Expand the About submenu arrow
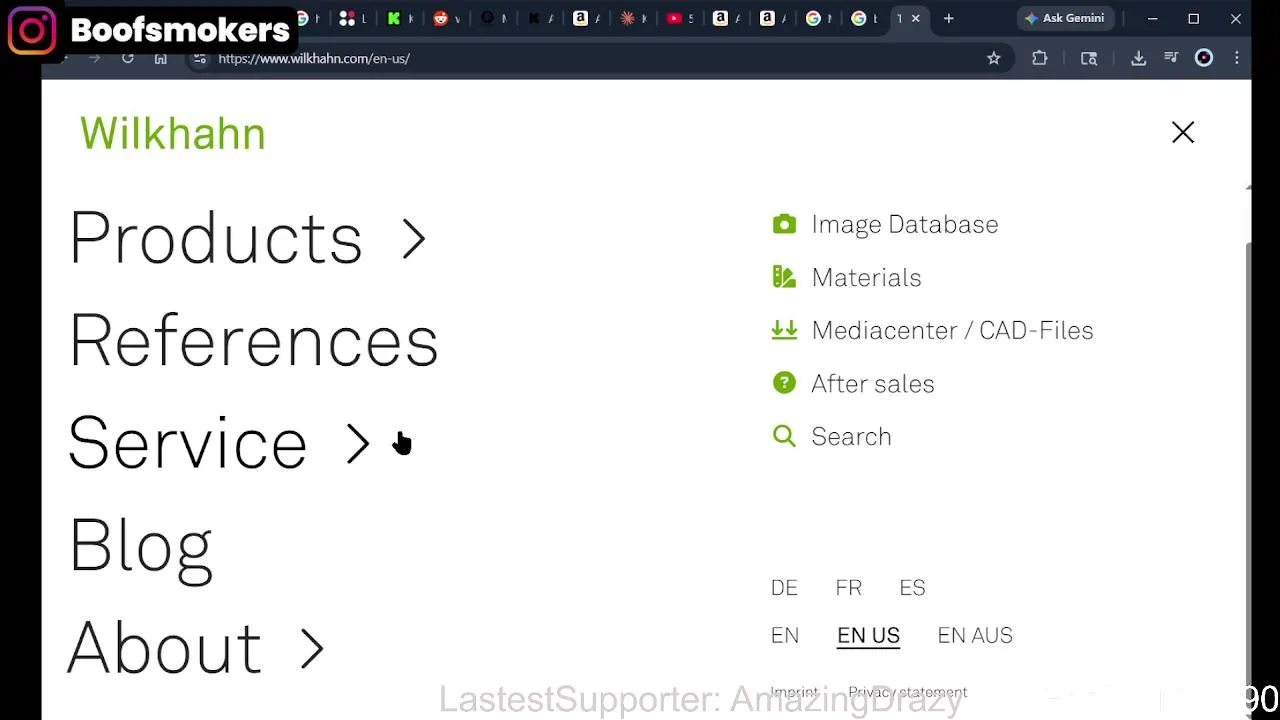Screen dimensions: 1280x720 (312, 649)
